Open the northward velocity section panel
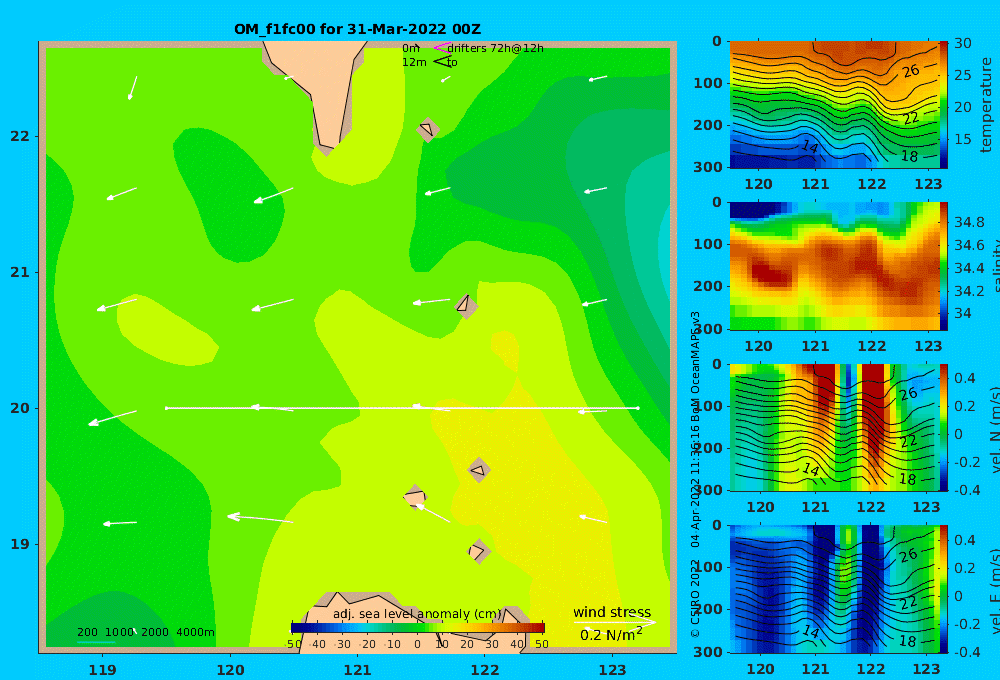 click(x=834, y=427)
